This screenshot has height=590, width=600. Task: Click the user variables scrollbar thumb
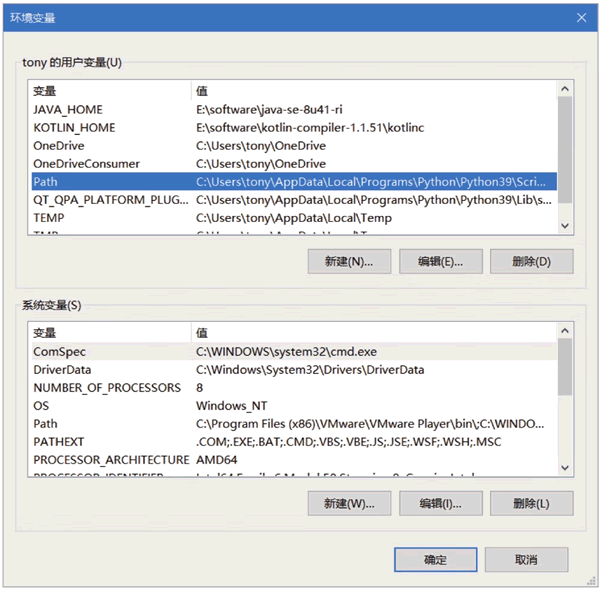565,150
